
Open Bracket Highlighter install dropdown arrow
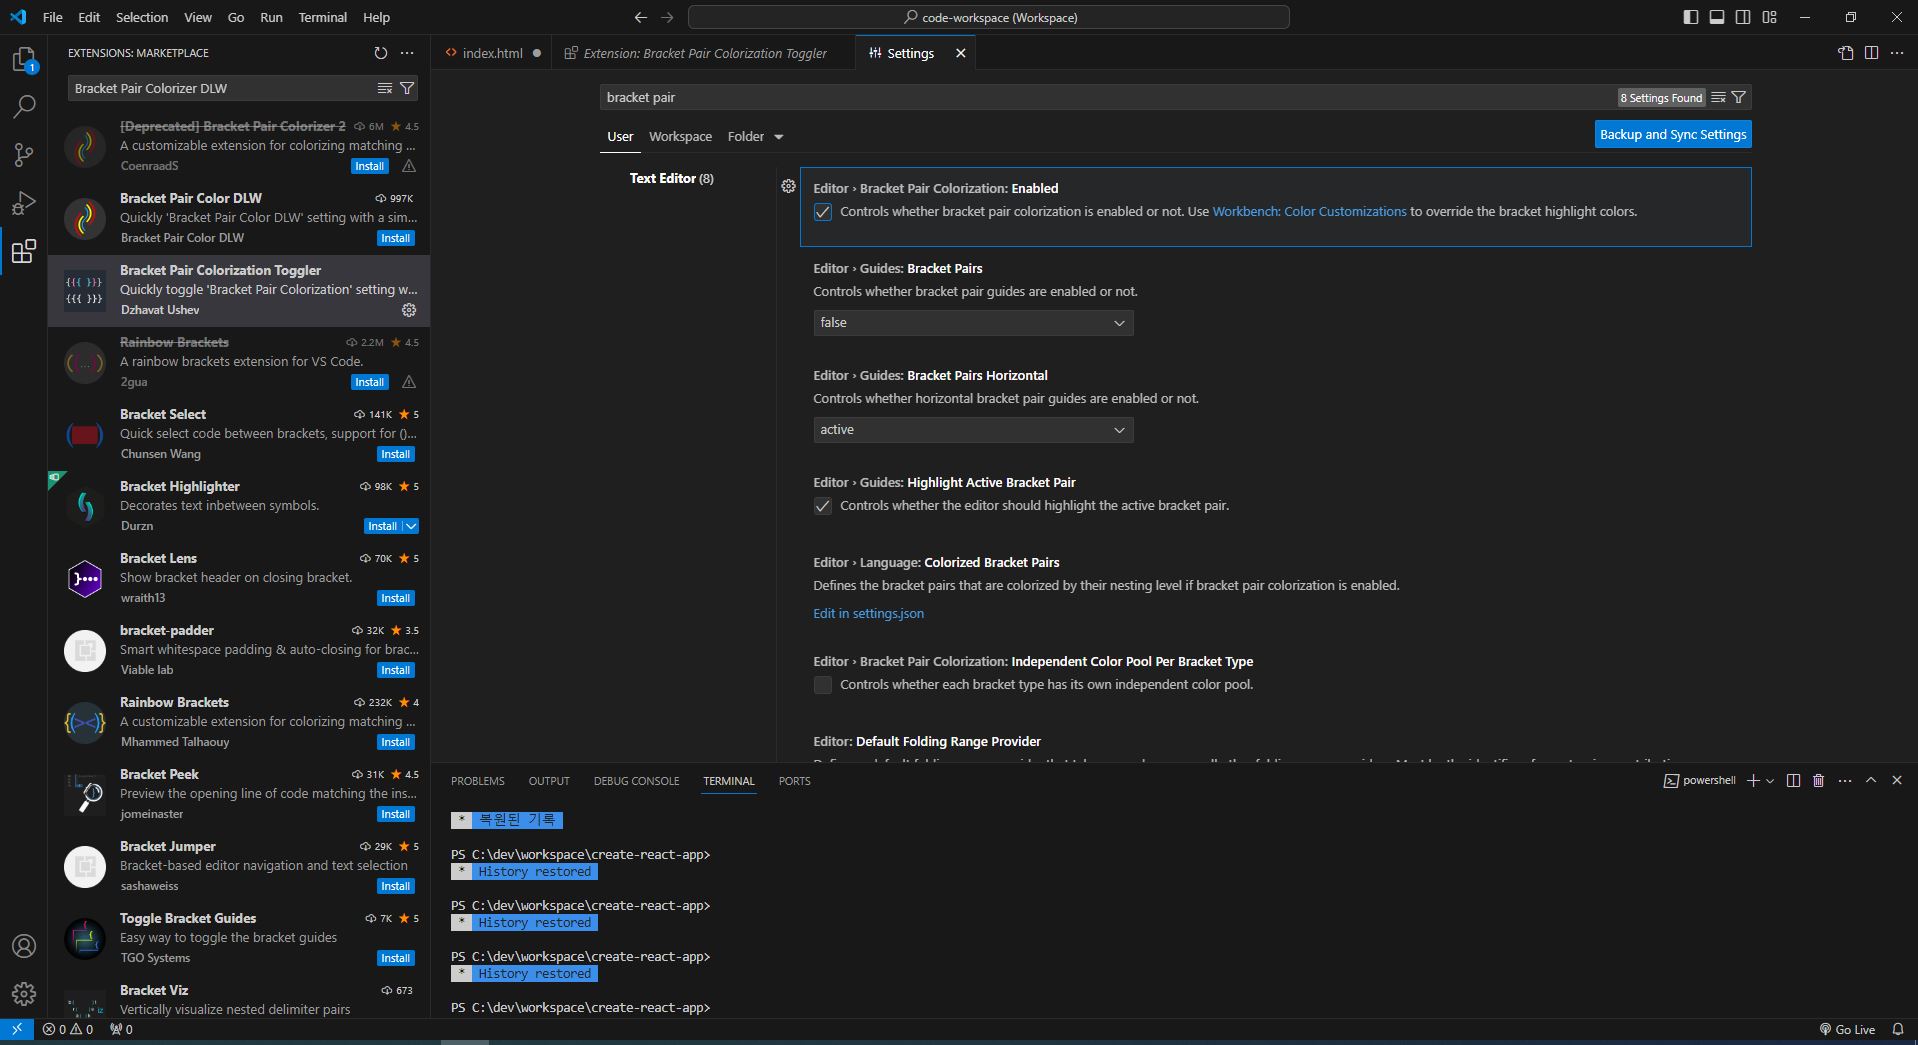[x=412, y=526]
